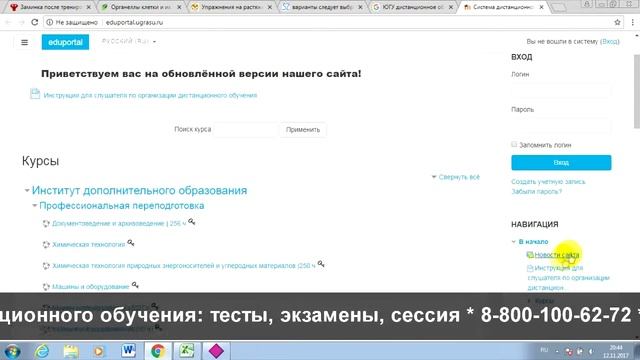Launch Internet Explorer from the taskbar
Viewport: 640px width, 360px height.
pyautogui.click(x=42, y=351)
